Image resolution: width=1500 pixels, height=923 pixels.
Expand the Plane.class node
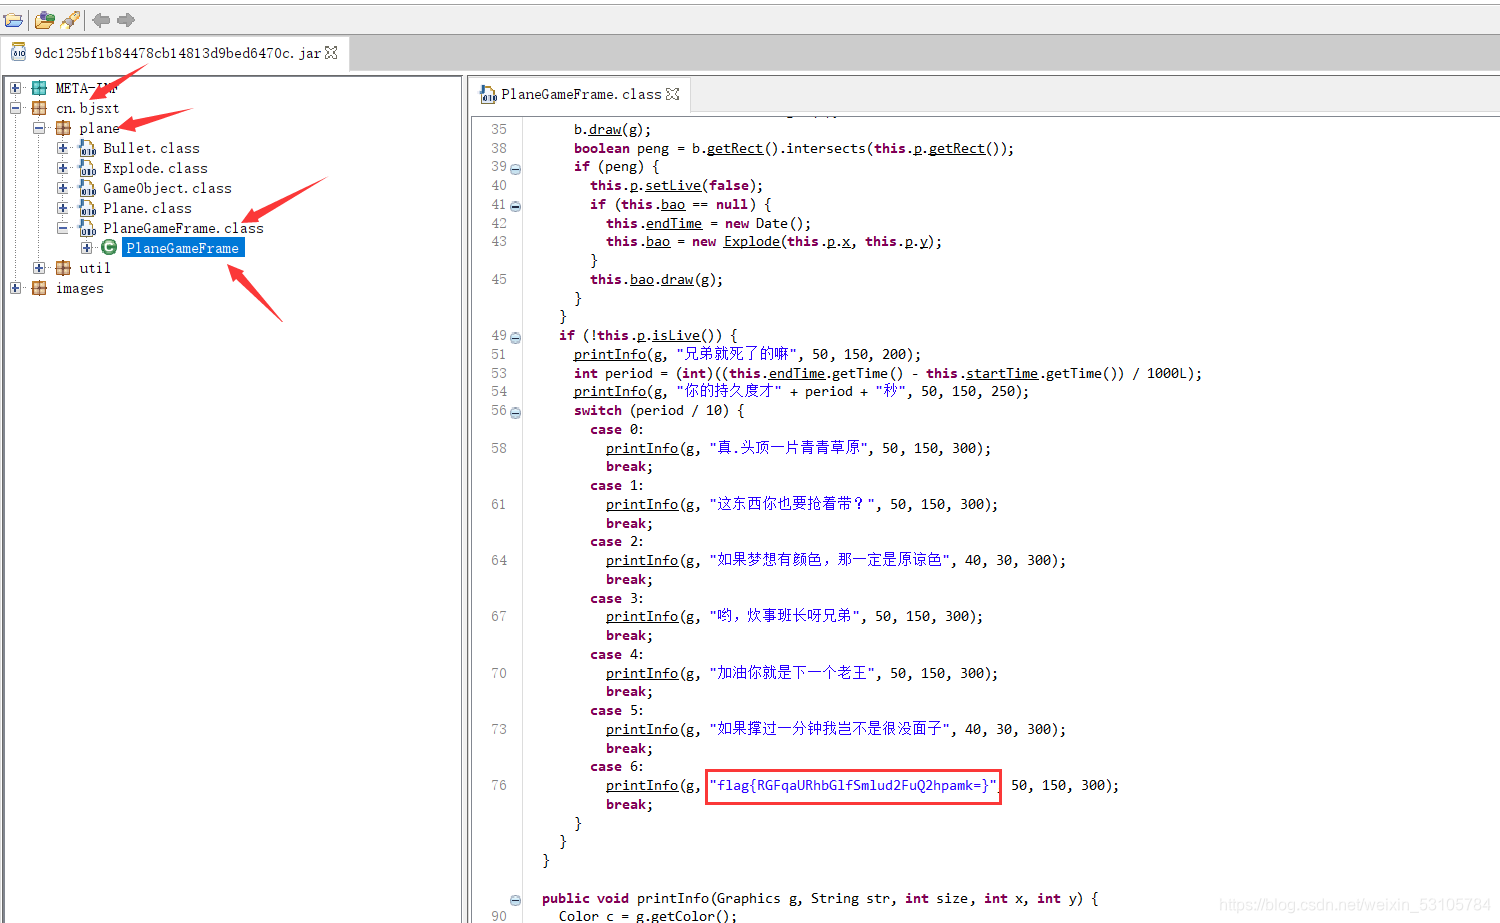pyautogui.click(x=63, y=208)
